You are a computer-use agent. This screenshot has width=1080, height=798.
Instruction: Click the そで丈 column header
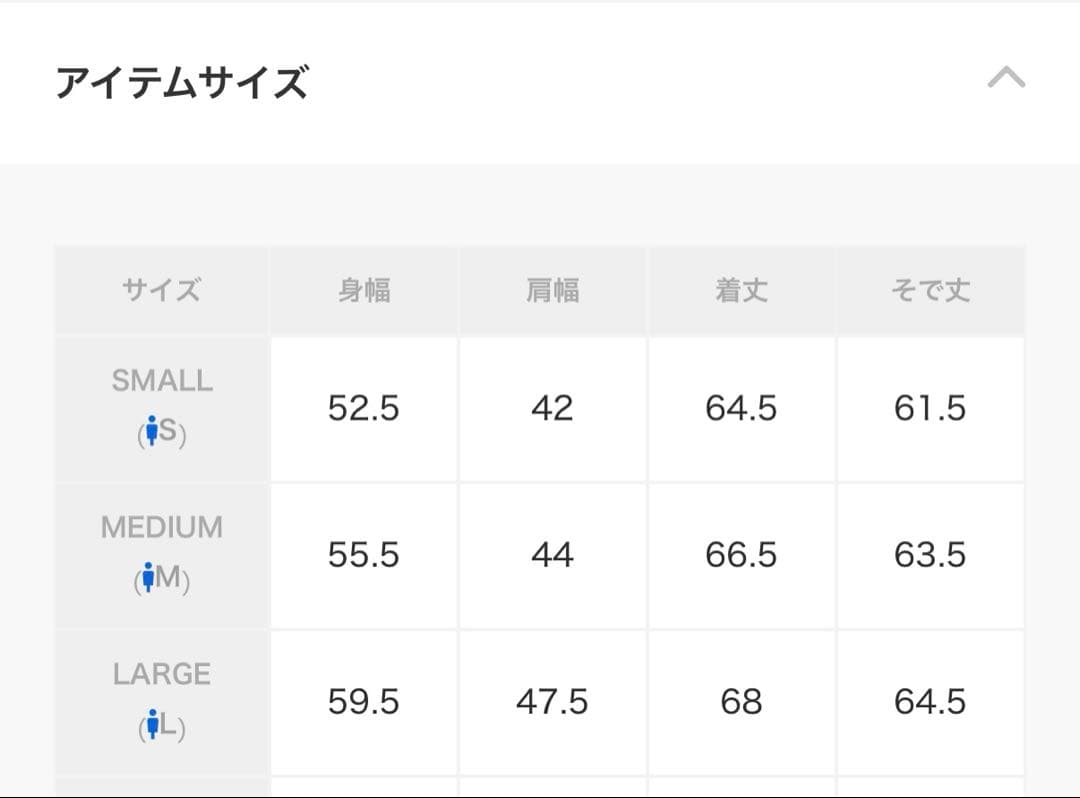click(x=930, y=290)
